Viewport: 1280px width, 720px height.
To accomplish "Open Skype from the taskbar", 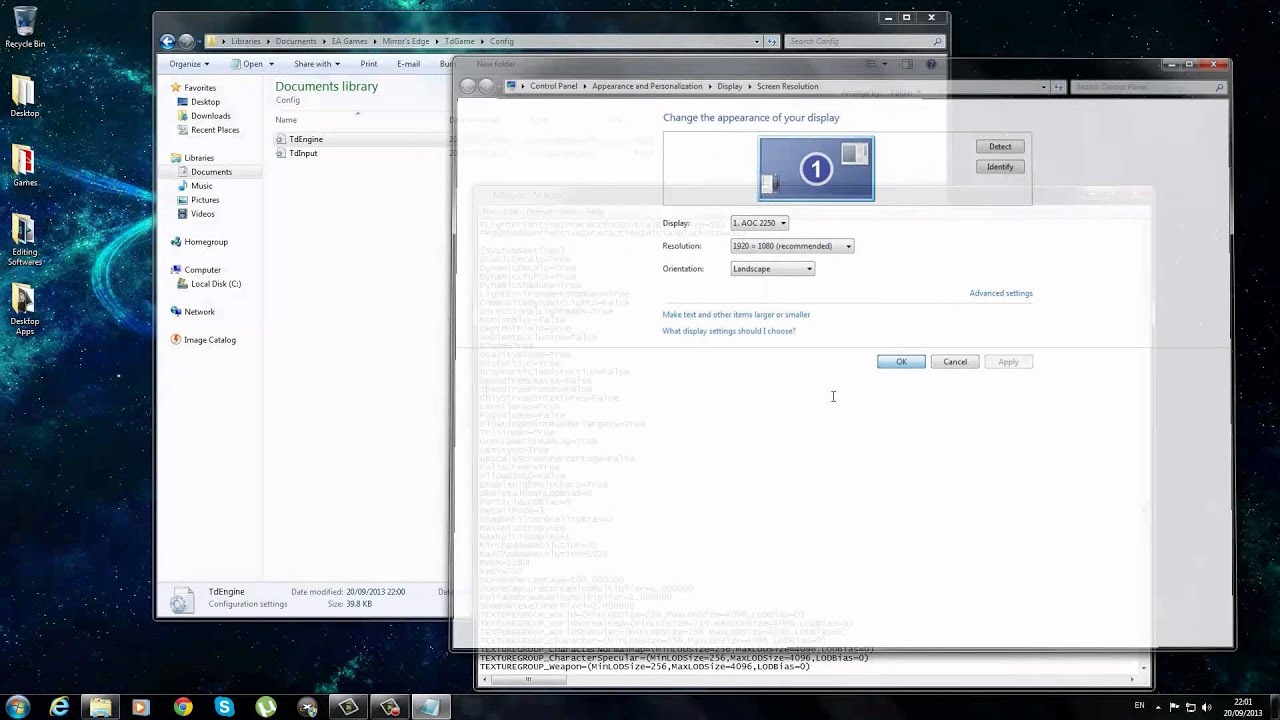I will pos(224,707).
